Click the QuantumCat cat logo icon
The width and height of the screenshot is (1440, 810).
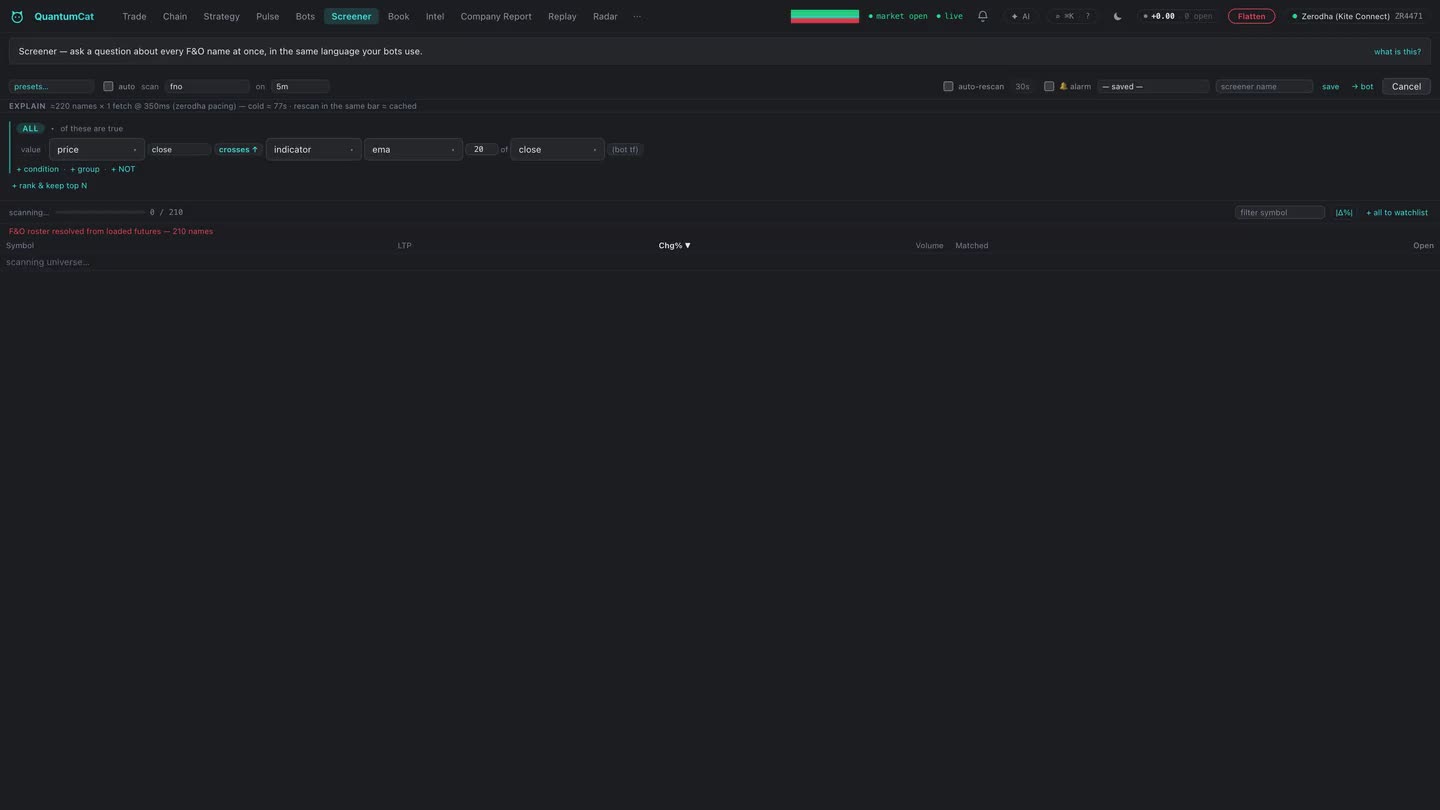tap(17, 16)
